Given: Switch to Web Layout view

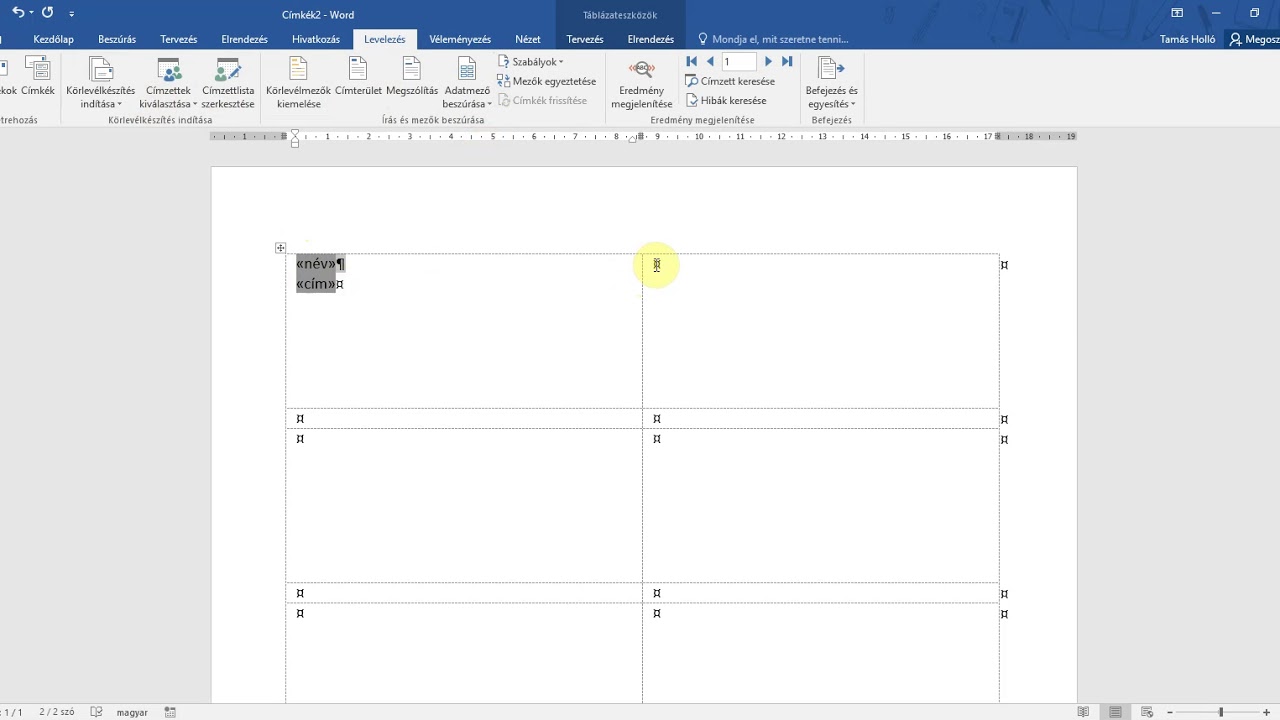Looking at the screenshot, I should click(1147, 712).
